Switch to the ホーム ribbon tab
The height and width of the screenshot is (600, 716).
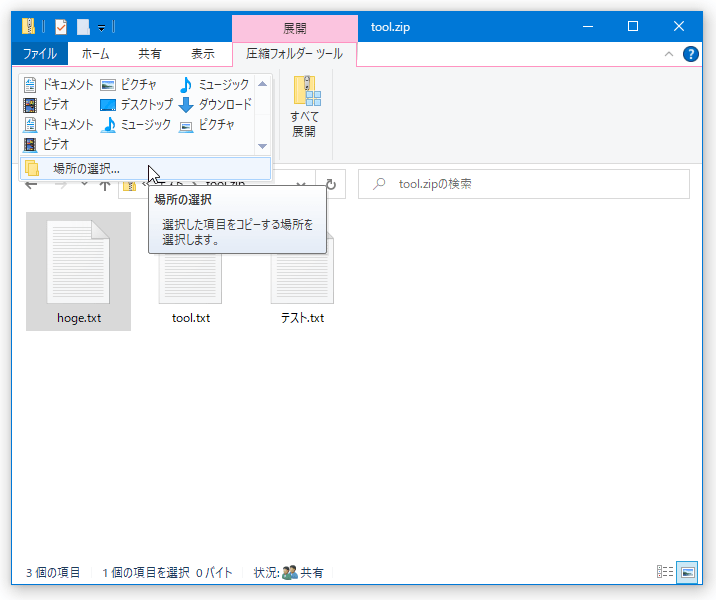(x=95, y=54)
